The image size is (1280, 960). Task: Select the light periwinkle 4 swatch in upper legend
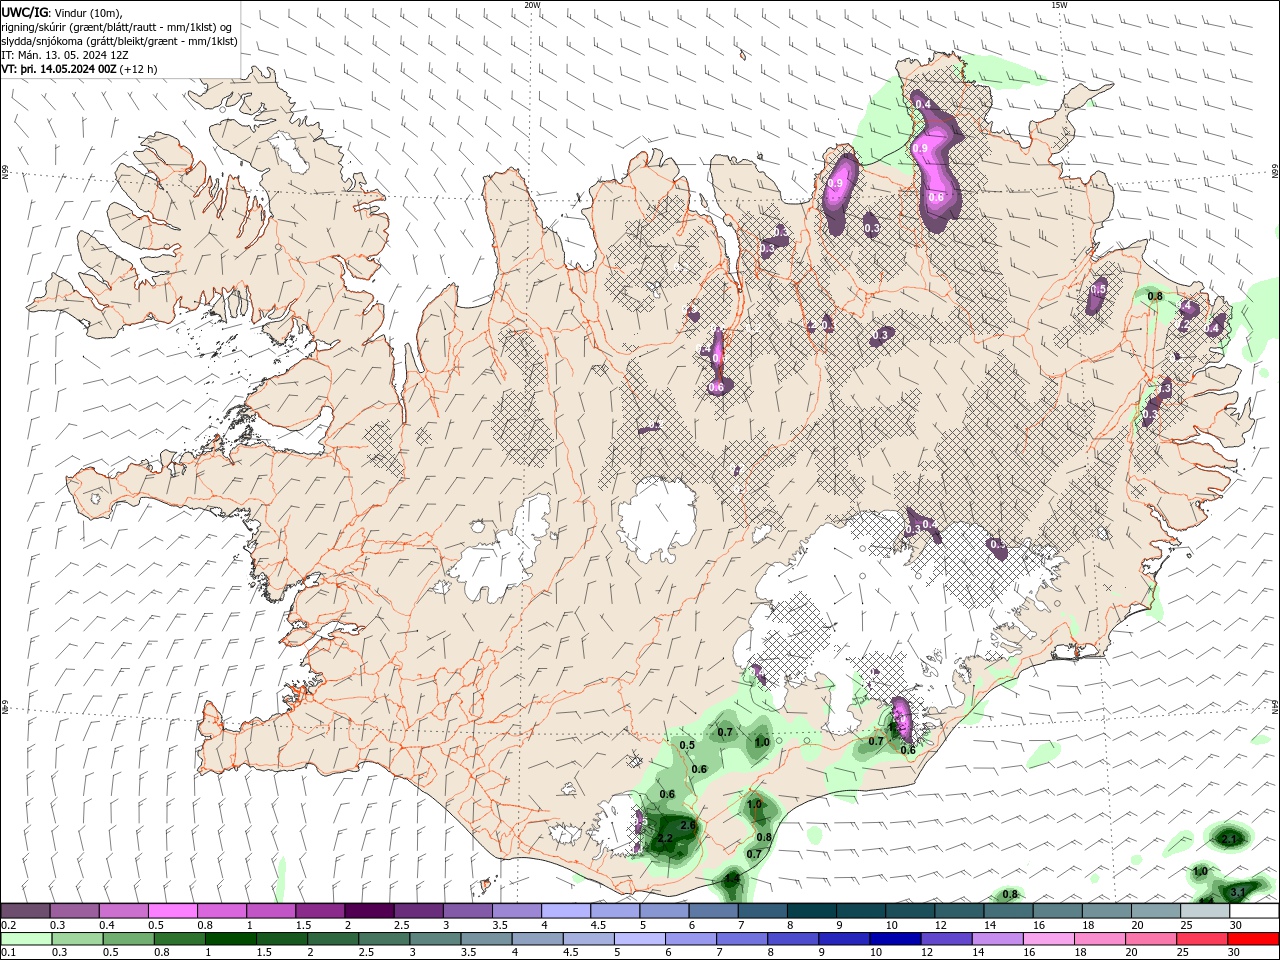click(565, 911)
